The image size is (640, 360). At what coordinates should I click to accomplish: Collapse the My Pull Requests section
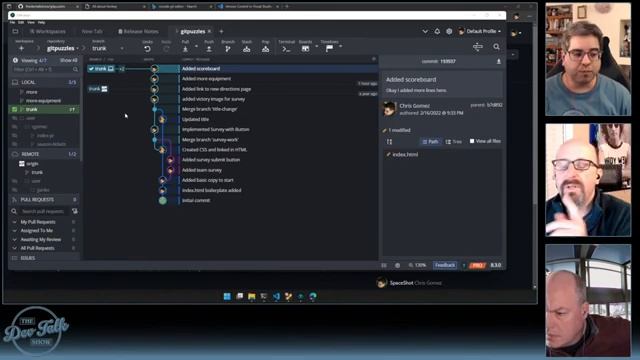click(x=15, y=222)
